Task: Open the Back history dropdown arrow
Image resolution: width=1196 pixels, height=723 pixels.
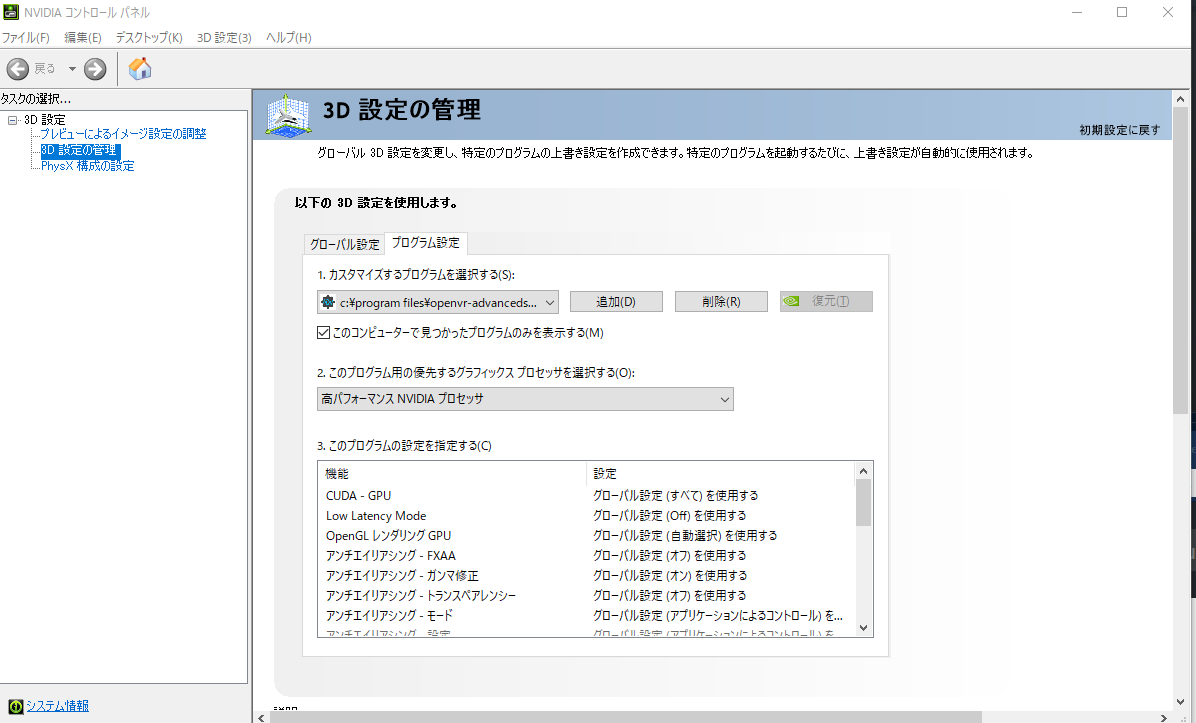Action: [x=72, y=69]
